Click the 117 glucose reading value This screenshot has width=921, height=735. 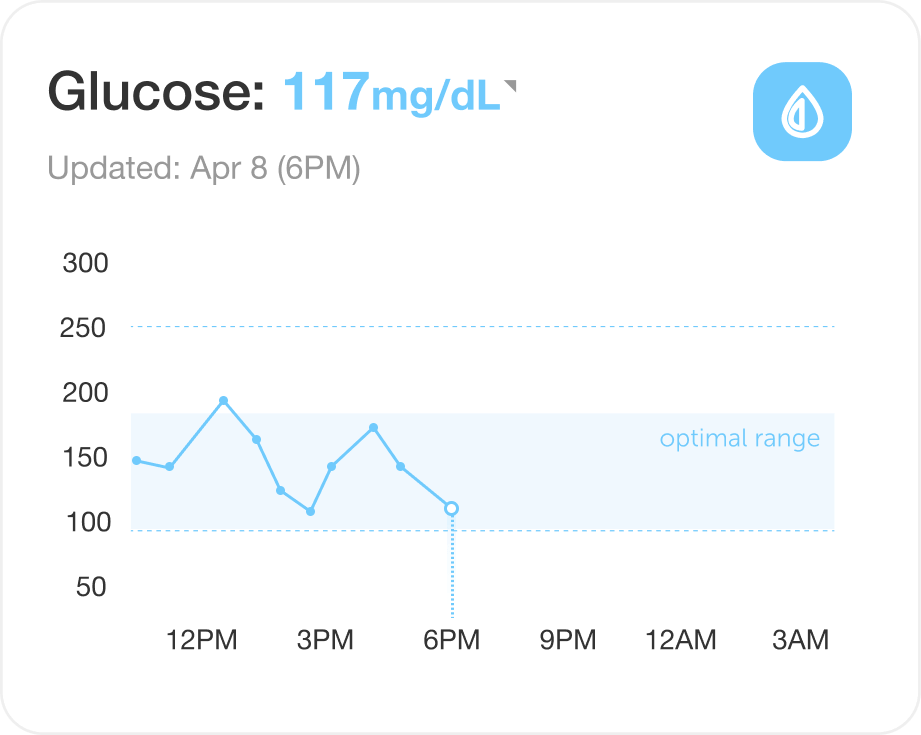pyautogui.click(x=327, y=93)
